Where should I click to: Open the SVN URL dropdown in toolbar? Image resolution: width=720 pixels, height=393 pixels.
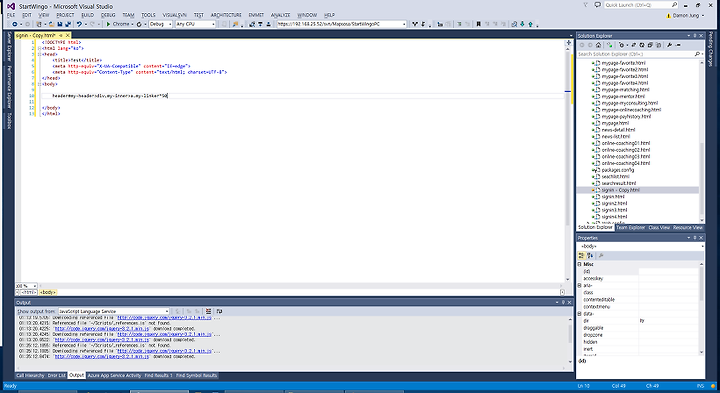(404, 24)
